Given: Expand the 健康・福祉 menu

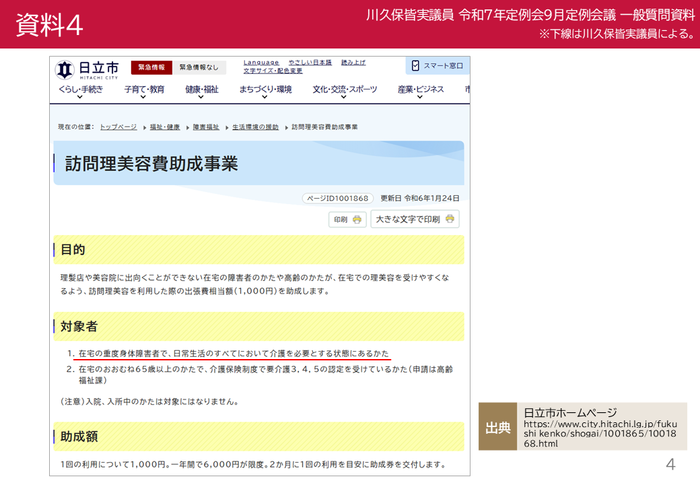Looking at the screenshot, I should [201, 91].
